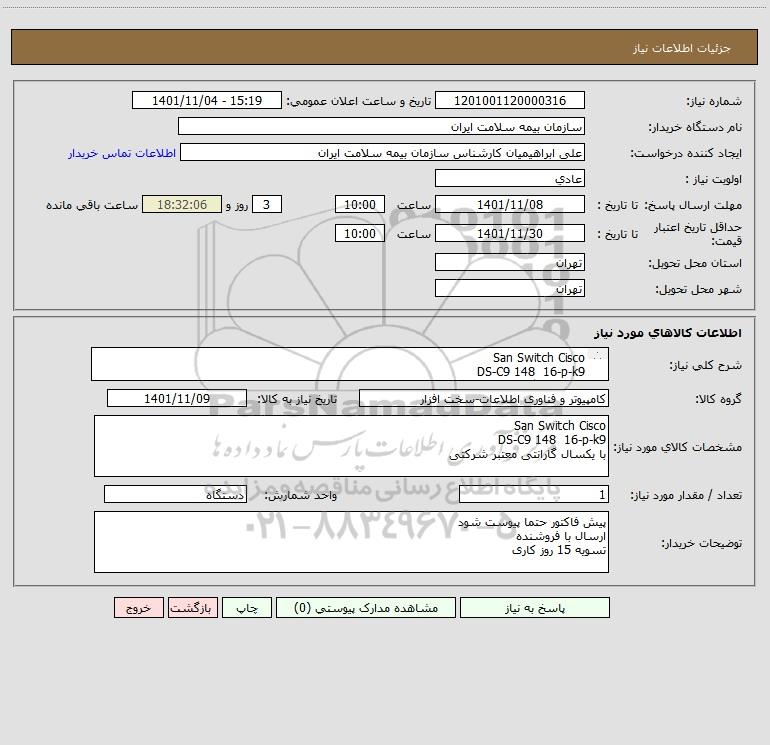Click price validity date 1401/11/30

click(x=510, y=233)
